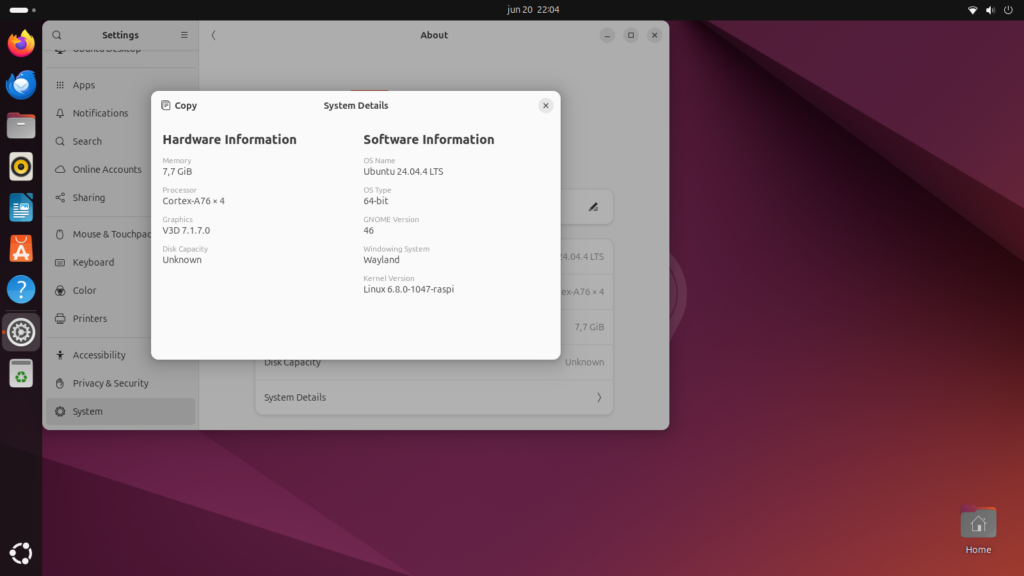Select Online Accounts in Settings sidebar
The width and height of the screenshot is (1024, 576).
(121, 169)
